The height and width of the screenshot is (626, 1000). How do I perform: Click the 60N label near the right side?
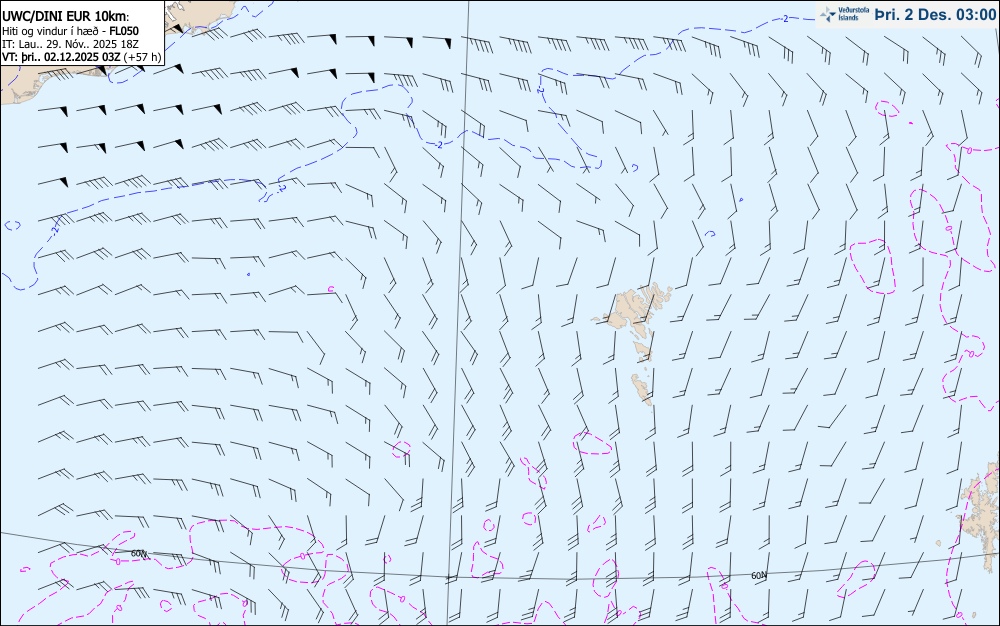pyautogui.click(x=758, y=576)
